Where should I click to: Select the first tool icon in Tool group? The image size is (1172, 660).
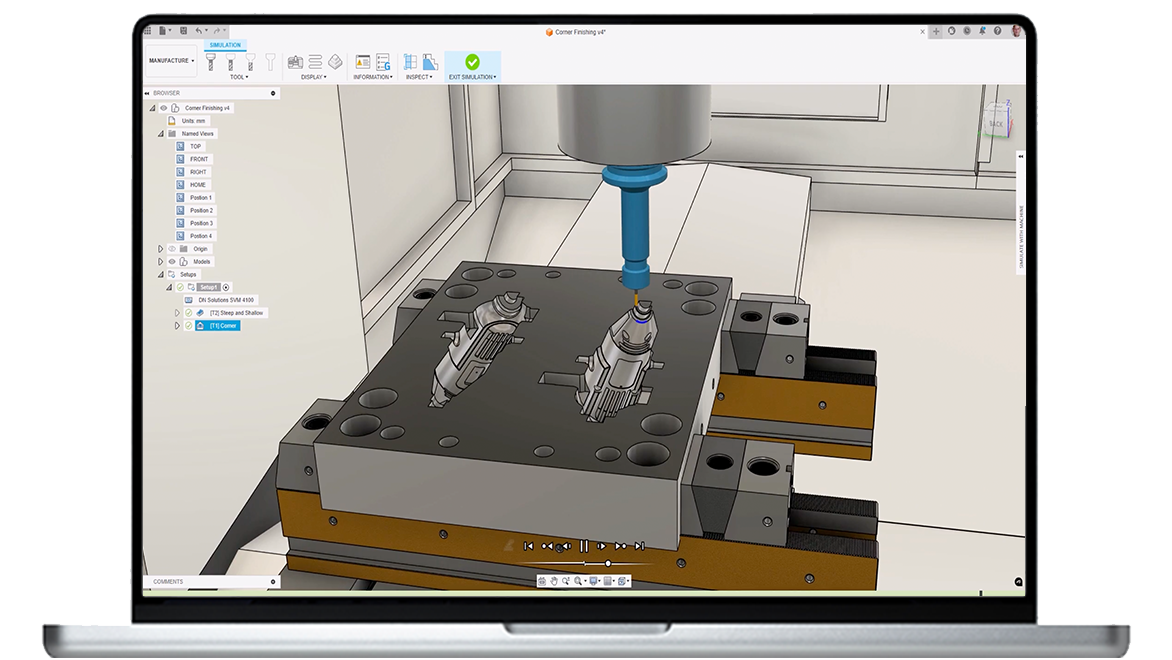pos(211,62)
